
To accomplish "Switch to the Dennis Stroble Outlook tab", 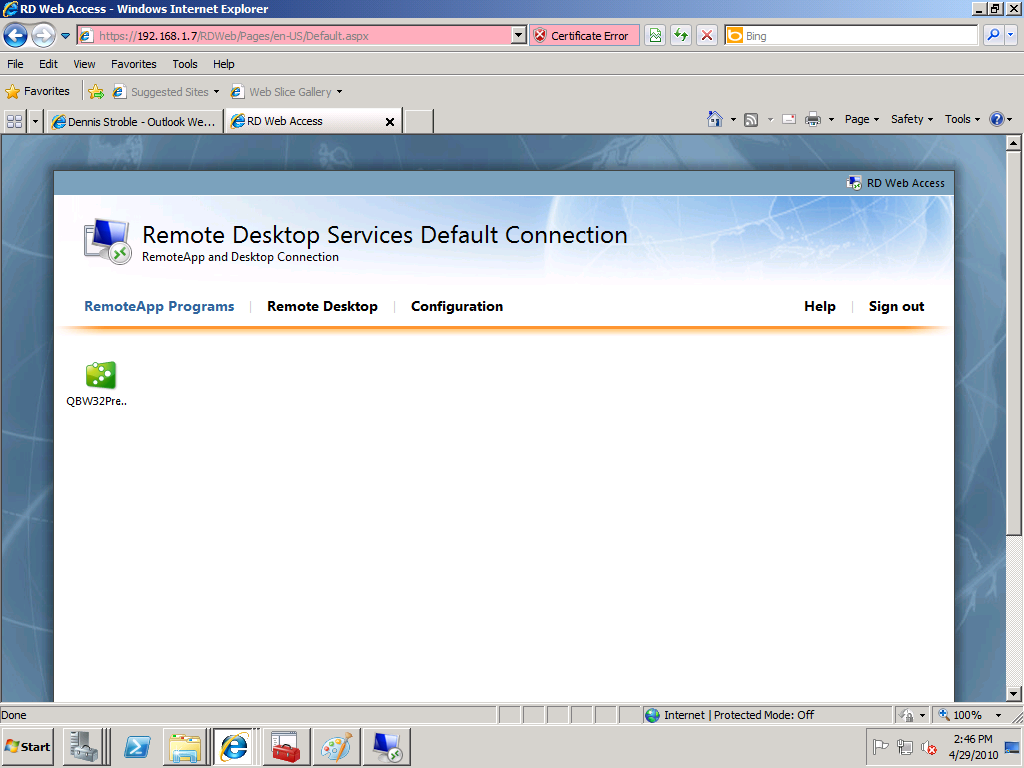I will pos(135,121).
